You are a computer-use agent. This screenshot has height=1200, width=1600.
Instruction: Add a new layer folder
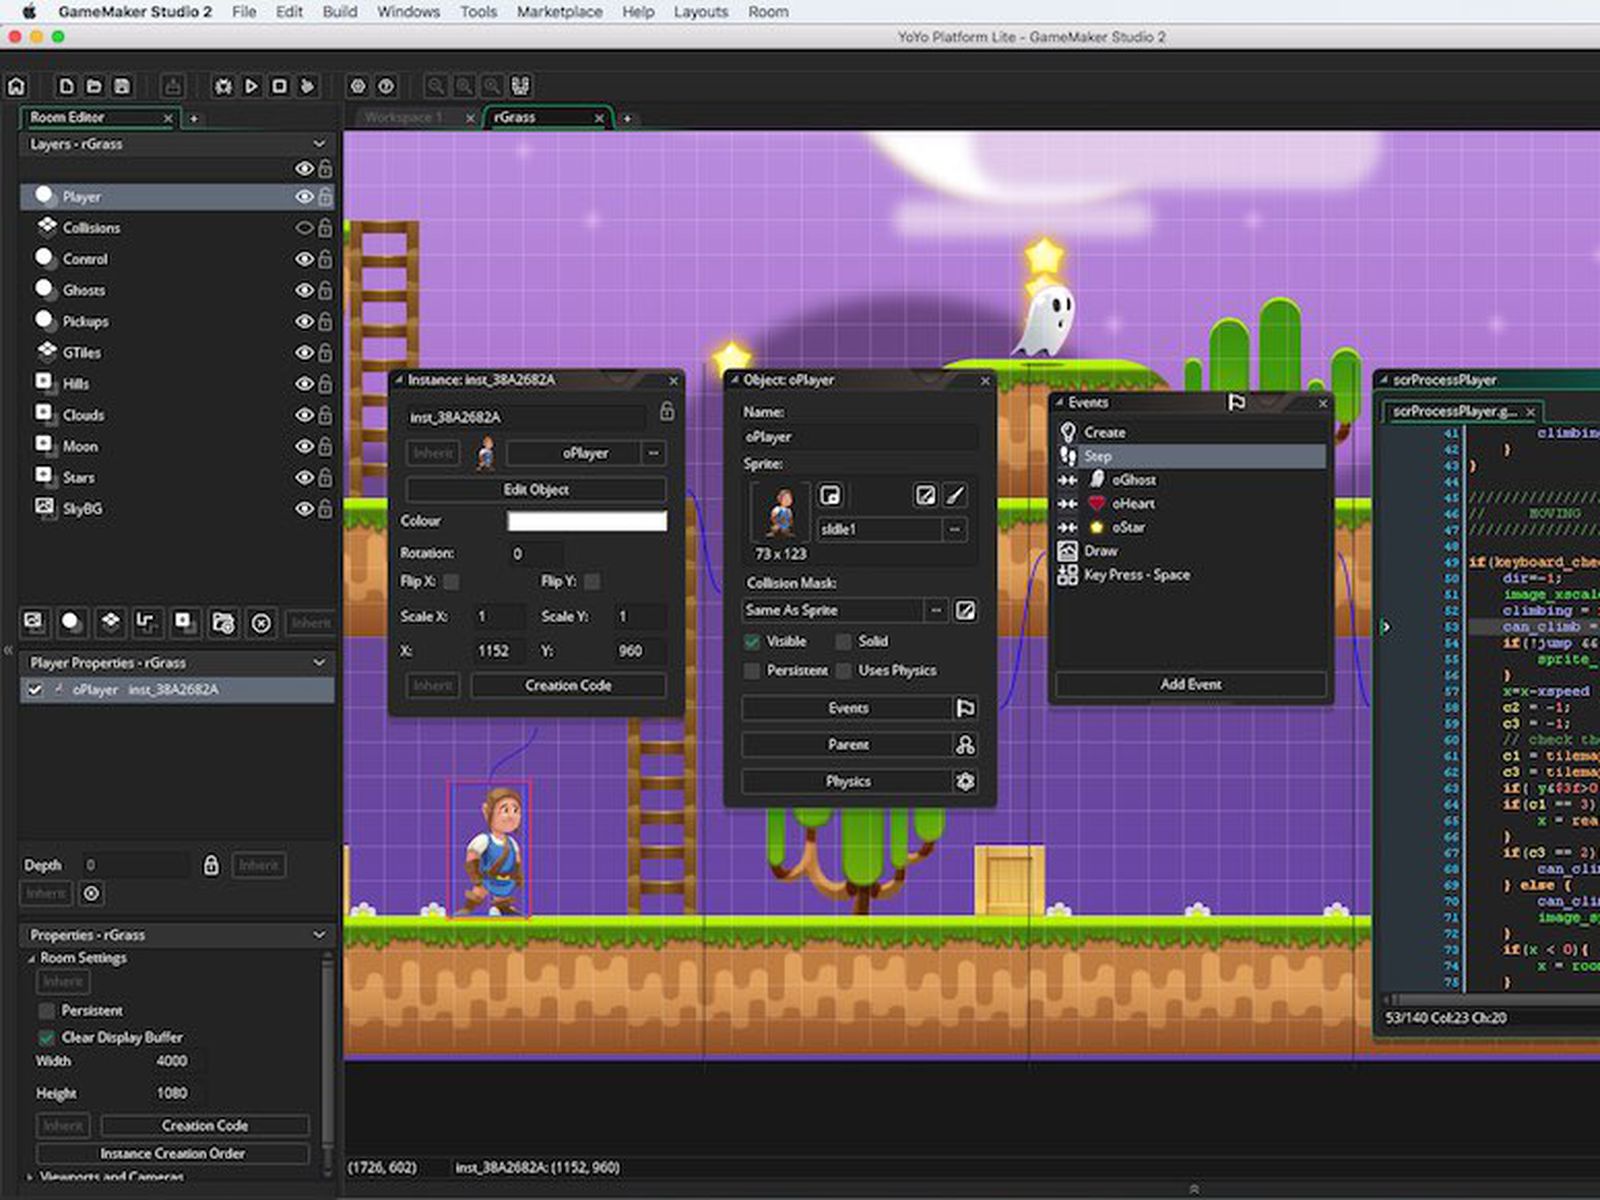[222, 623]
